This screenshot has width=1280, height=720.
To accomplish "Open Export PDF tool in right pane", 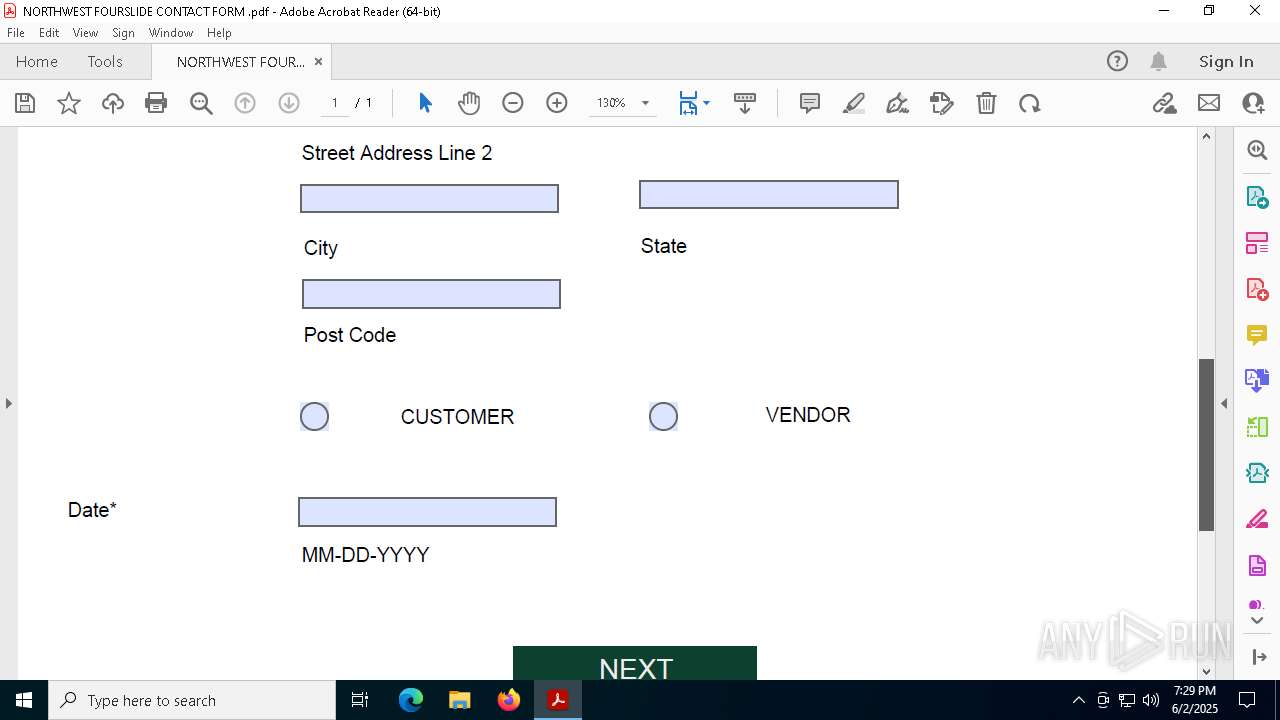I will 1257,197.
